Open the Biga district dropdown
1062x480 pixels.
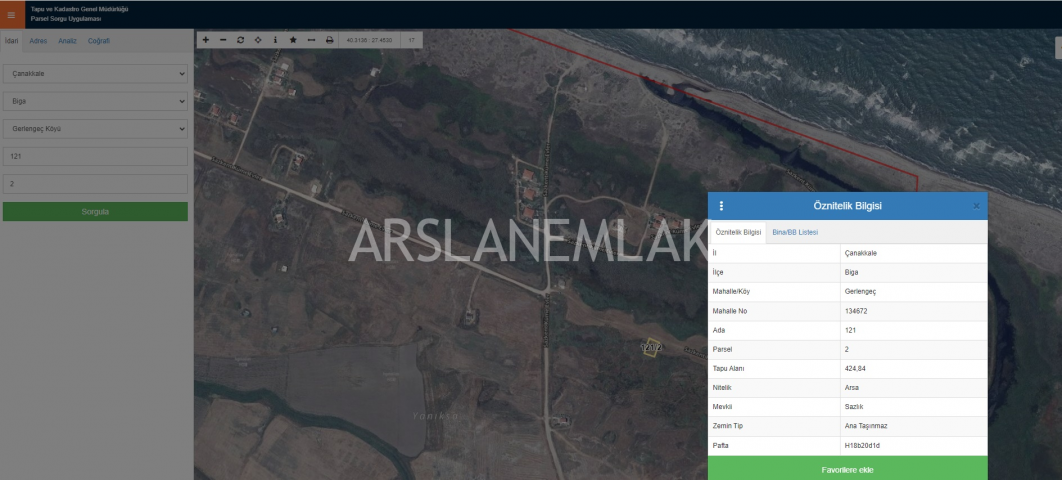click(95, 101)
